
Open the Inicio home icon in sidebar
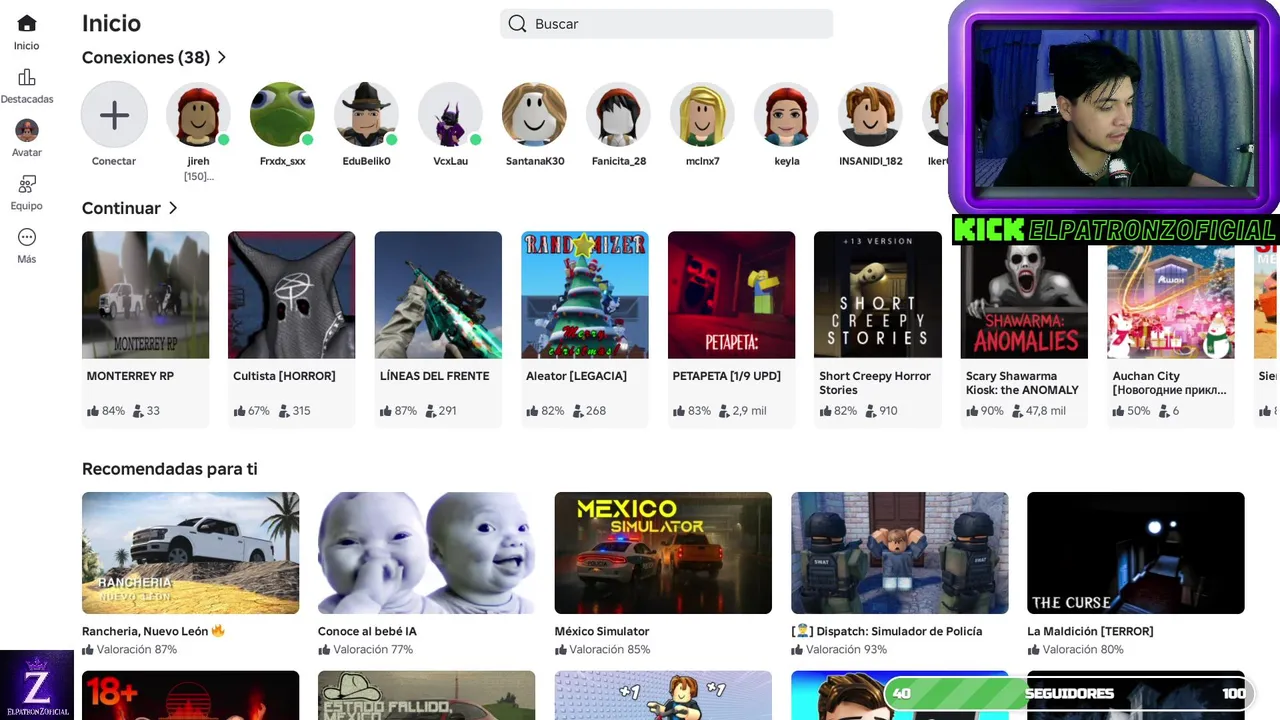[27, 23]
